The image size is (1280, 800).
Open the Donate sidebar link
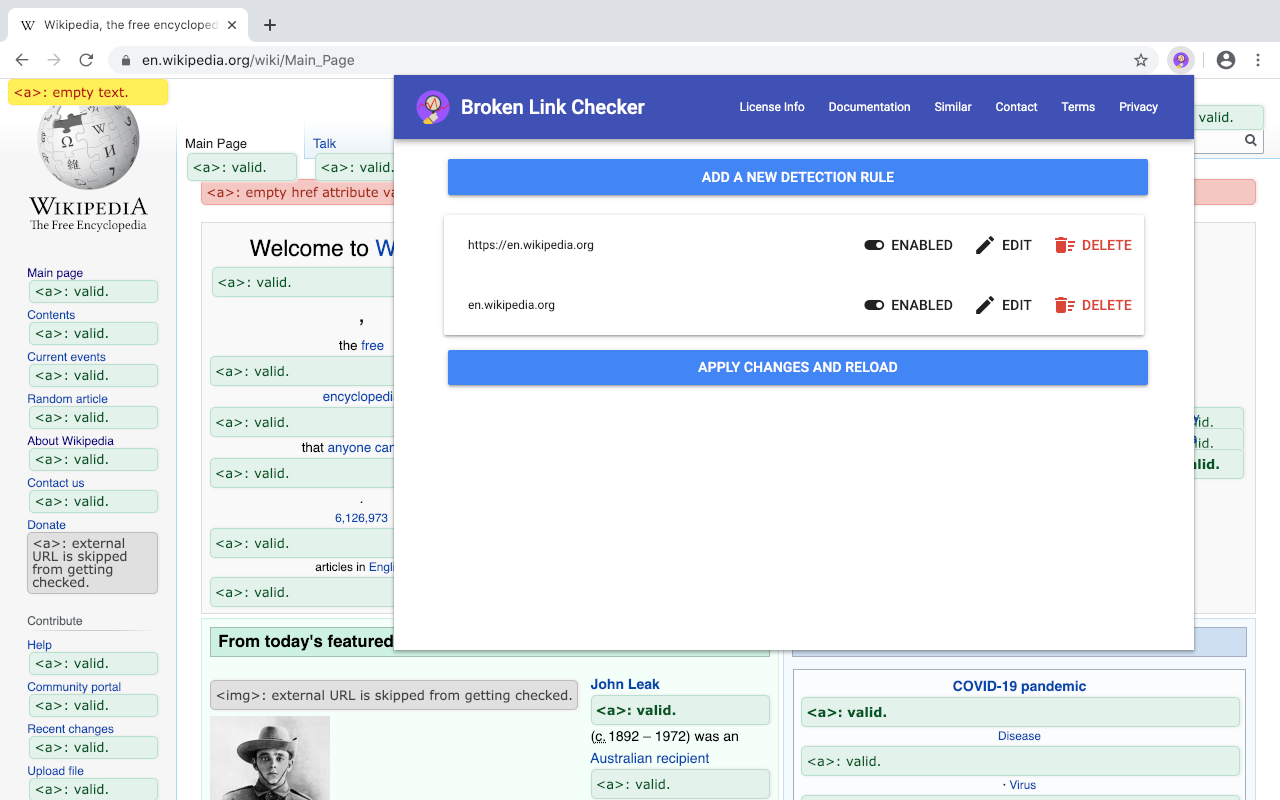click(46, 525)
